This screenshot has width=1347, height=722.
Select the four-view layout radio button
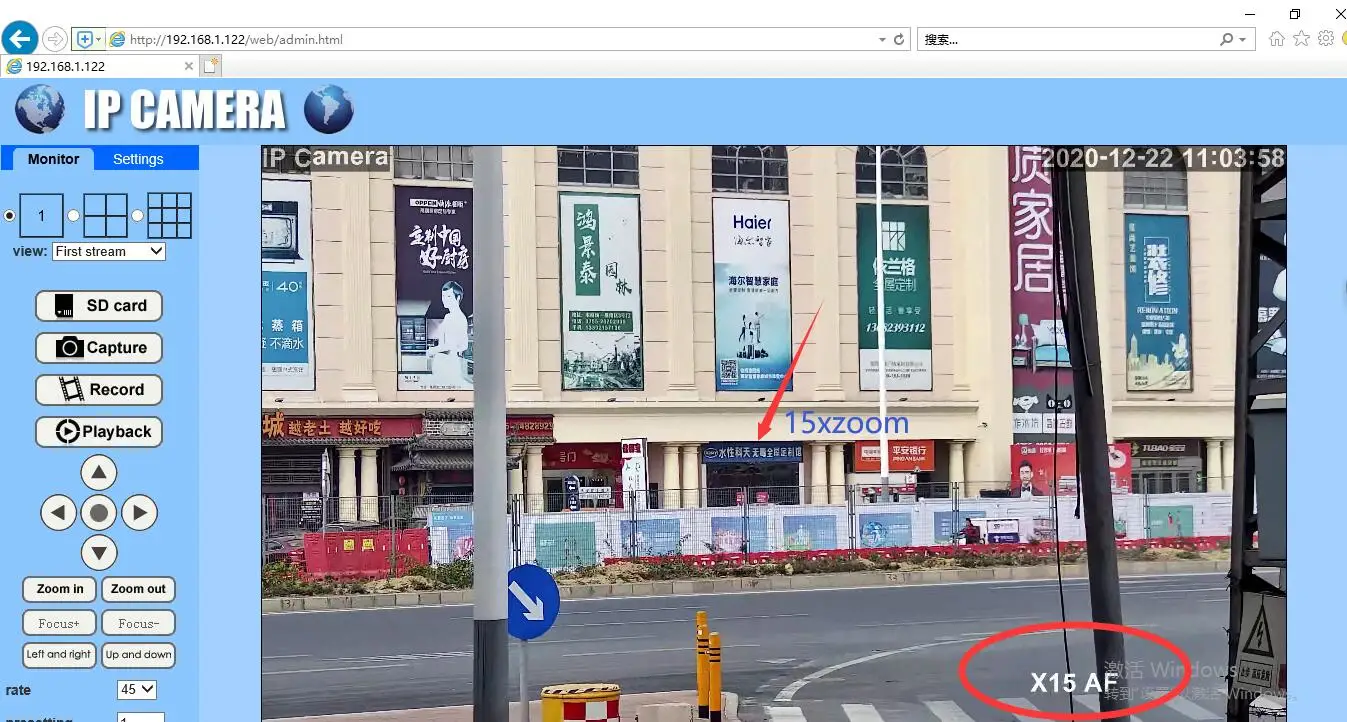point(73,215)
